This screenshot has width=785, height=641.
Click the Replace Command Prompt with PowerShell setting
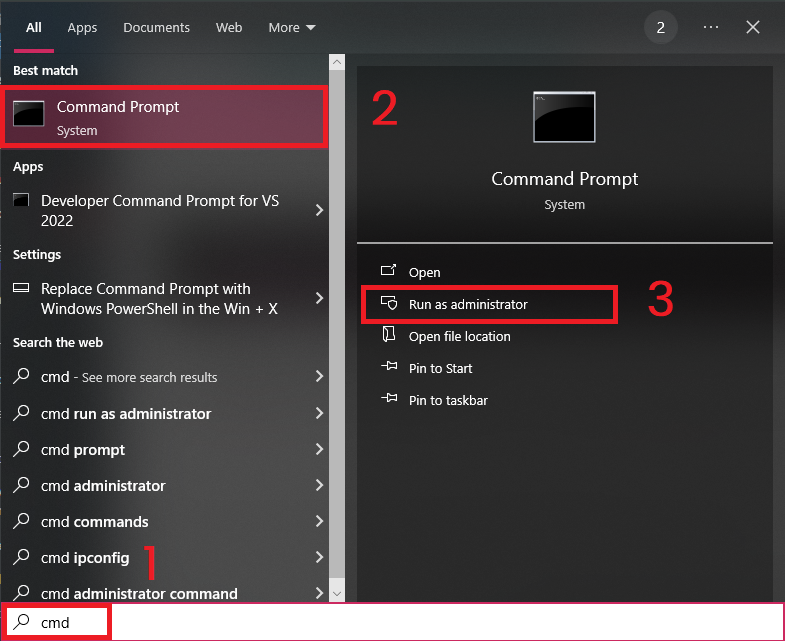click(x=159, y=298)
